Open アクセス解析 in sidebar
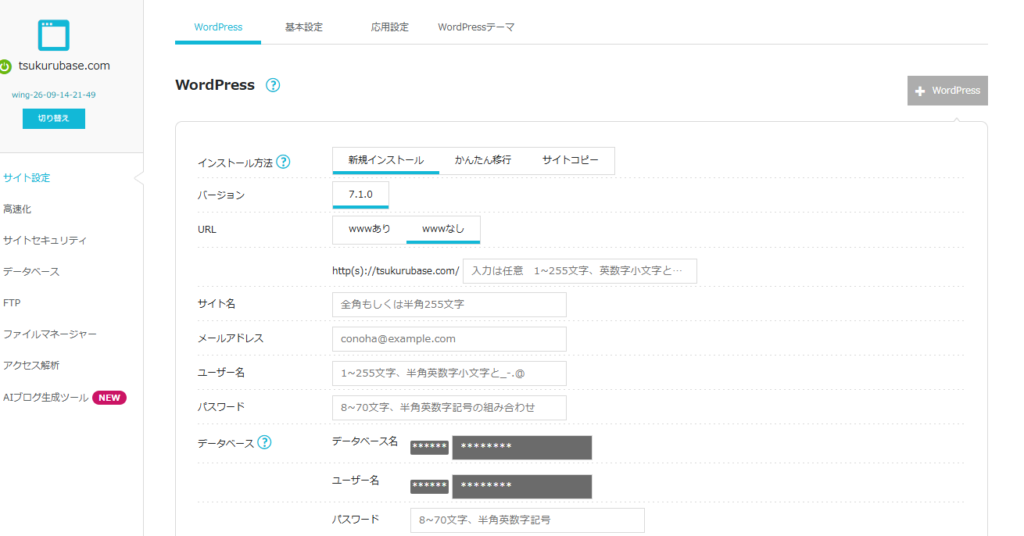Image resolution: width=1024 pixels, height=536 pixels. [31, 366]
